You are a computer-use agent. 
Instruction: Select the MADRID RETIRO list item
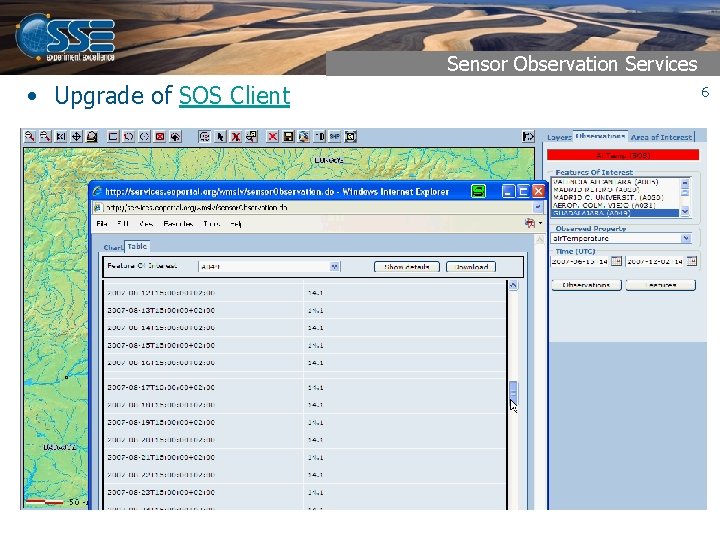point(614,190)
